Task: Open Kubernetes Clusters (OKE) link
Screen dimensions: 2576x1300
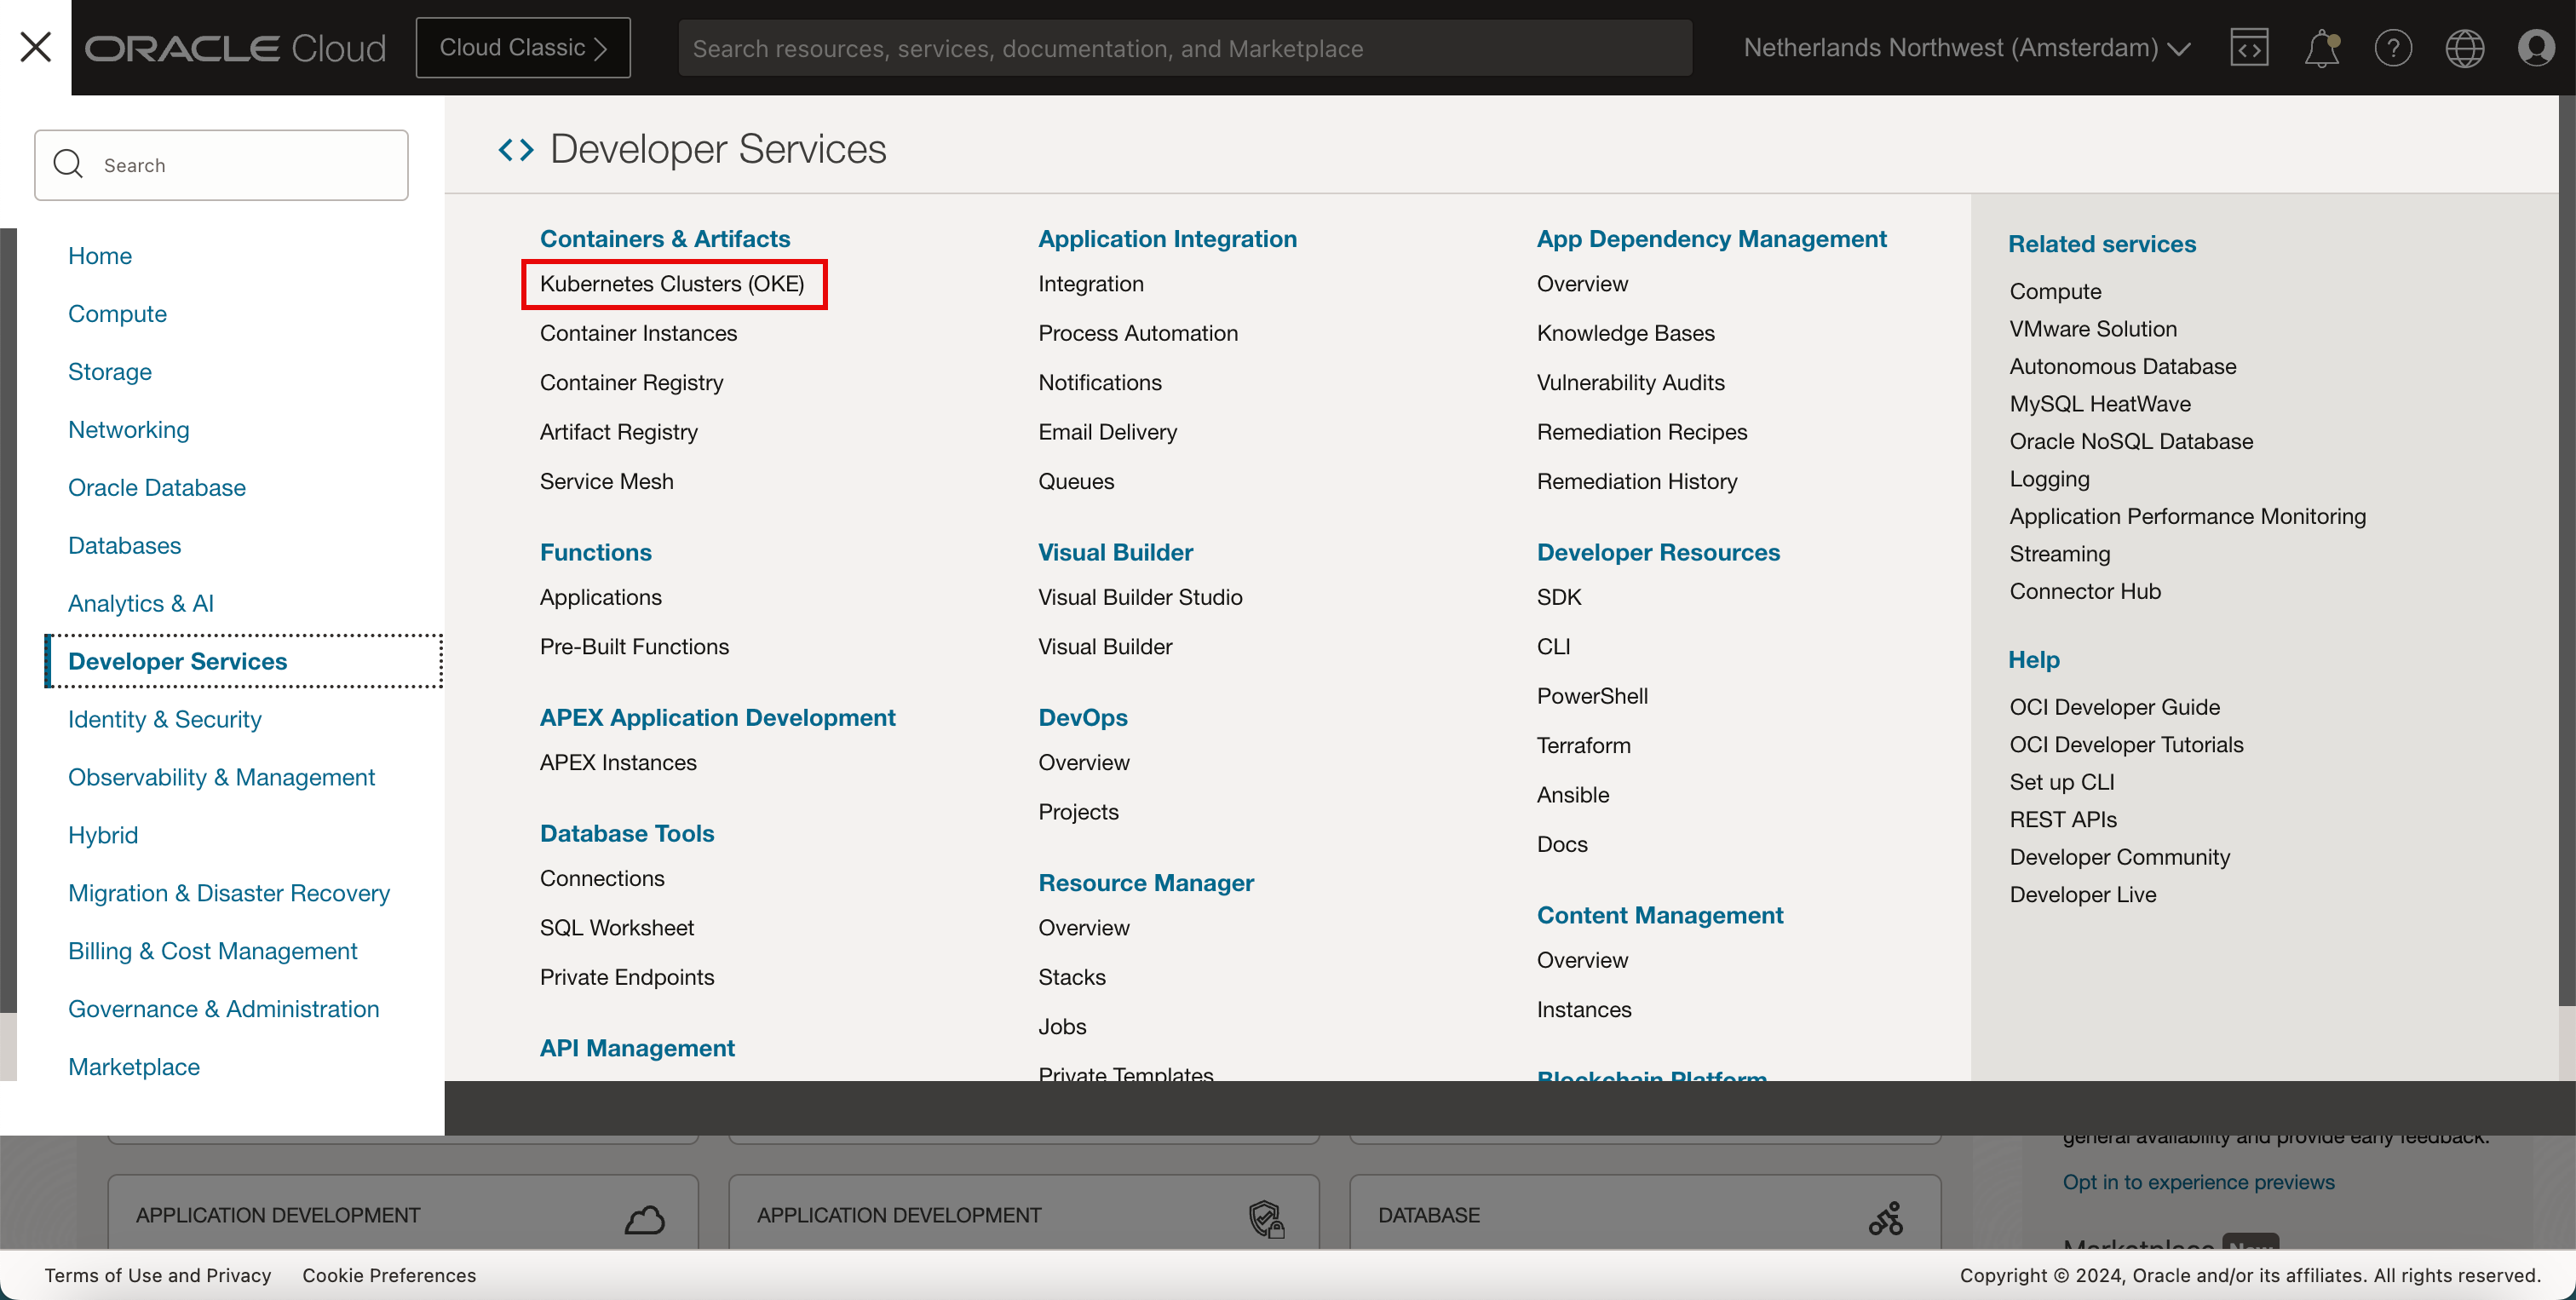Action: click(672, 284)
